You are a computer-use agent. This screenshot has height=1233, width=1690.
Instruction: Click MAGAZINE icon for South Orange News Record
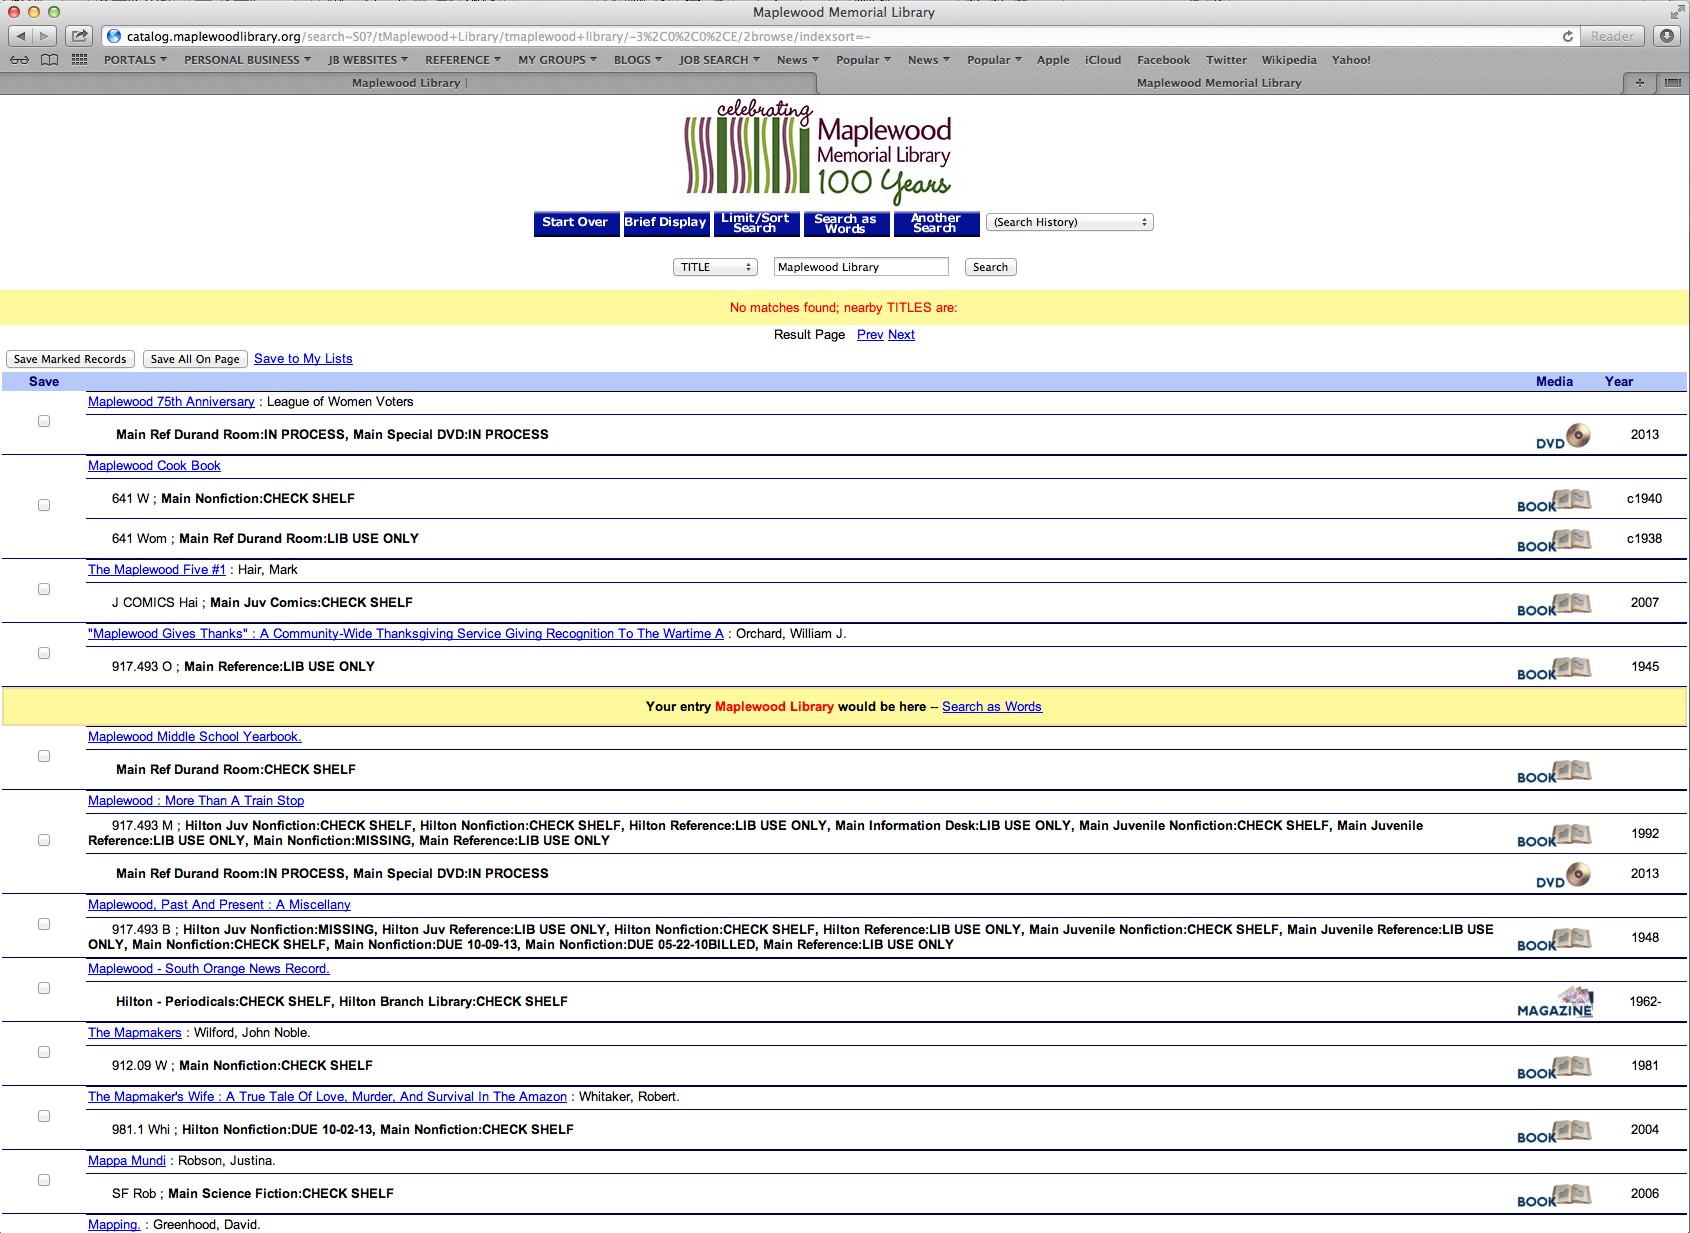1555,1002
